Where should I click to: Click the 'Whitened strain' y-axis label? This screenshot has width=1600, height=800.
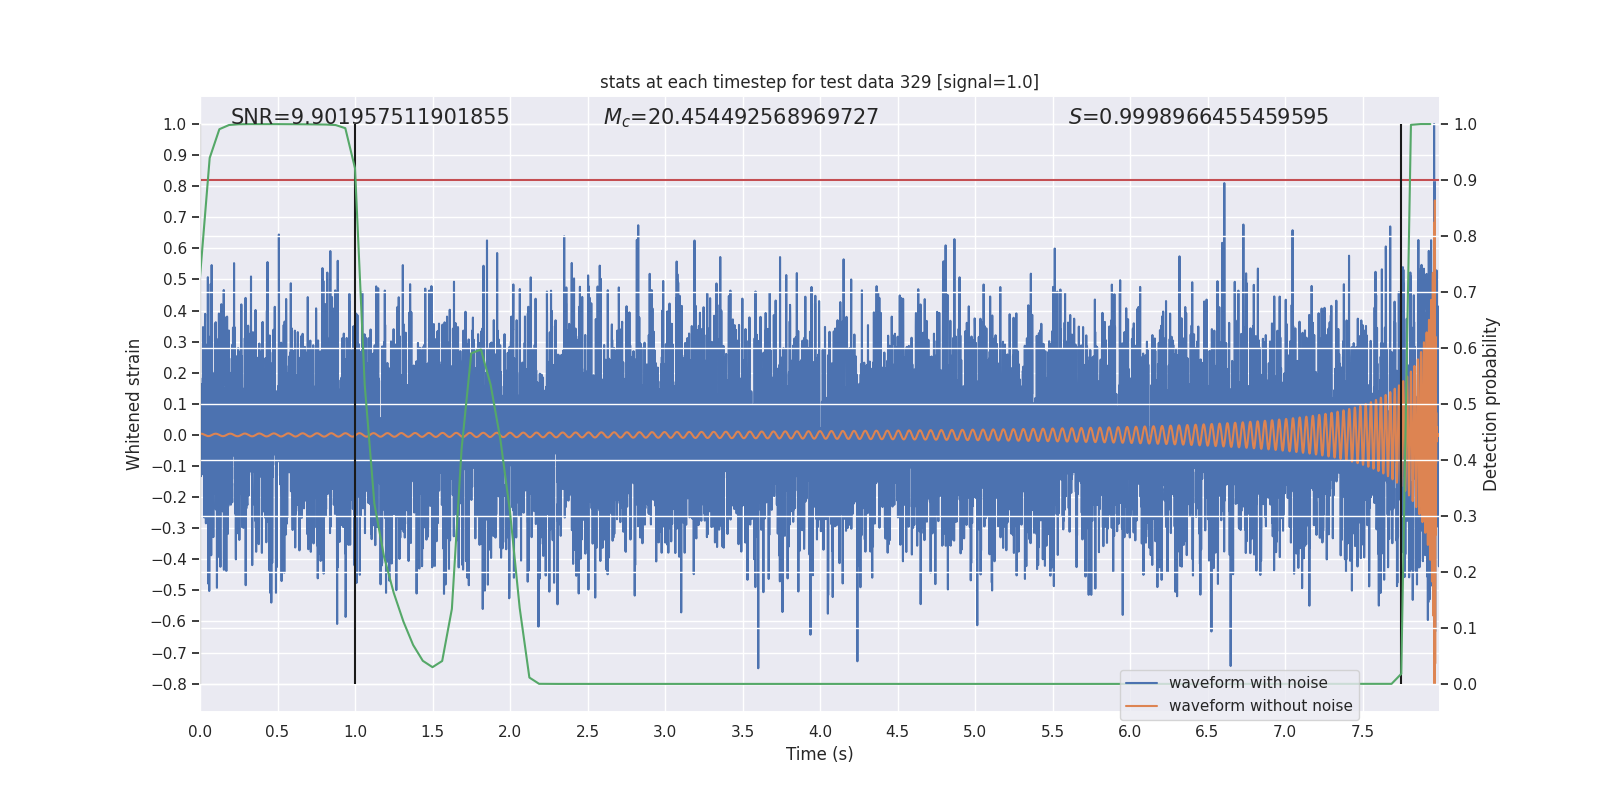click(134, 404)
